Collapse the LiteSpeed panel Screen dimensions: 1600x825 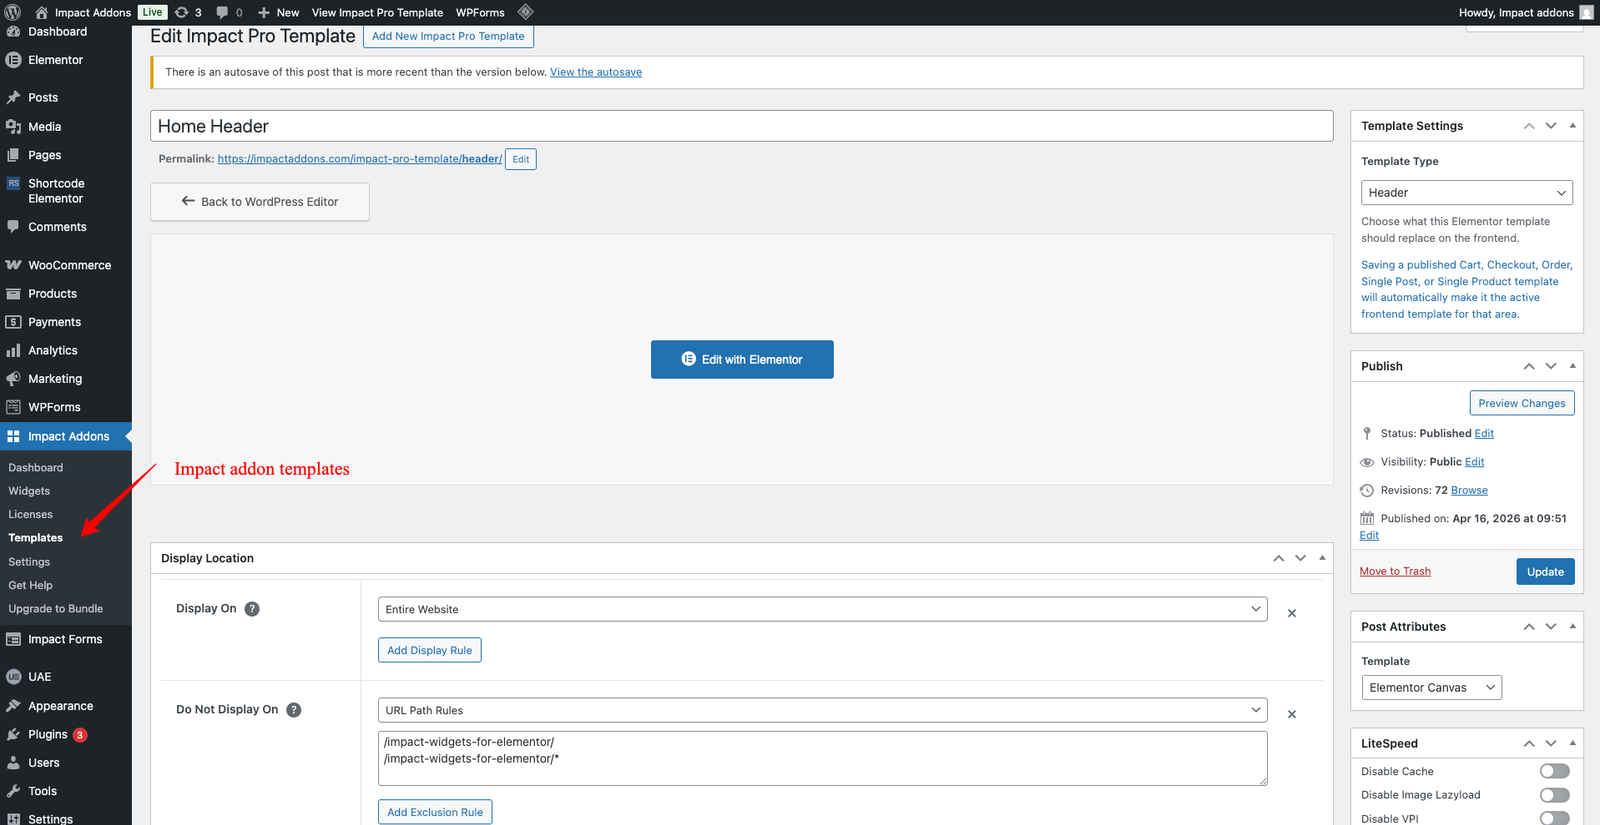1573,743
